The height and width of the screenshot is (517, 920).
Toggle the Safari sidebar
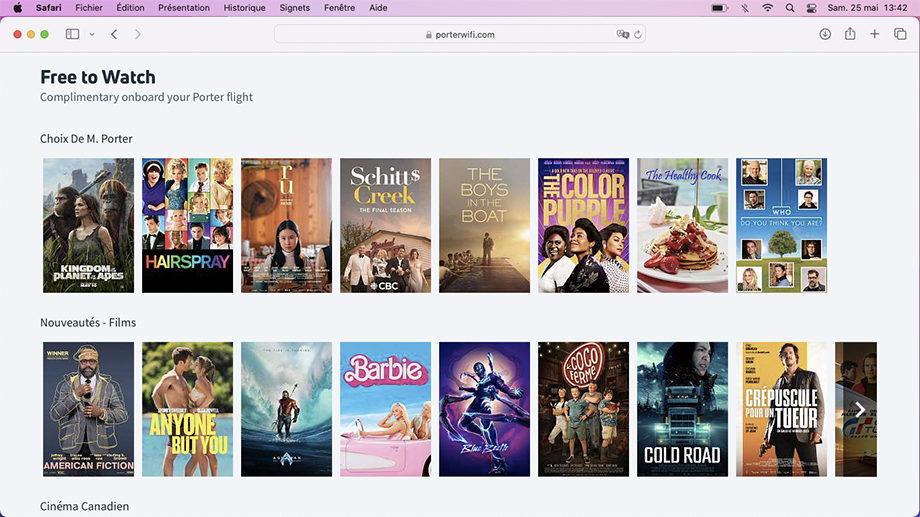coord(72,34)
